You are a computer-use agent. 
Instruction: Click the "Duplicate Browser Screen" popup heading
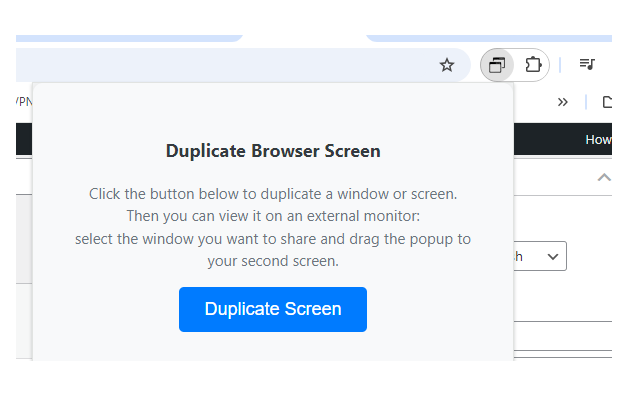coord(273,152)
